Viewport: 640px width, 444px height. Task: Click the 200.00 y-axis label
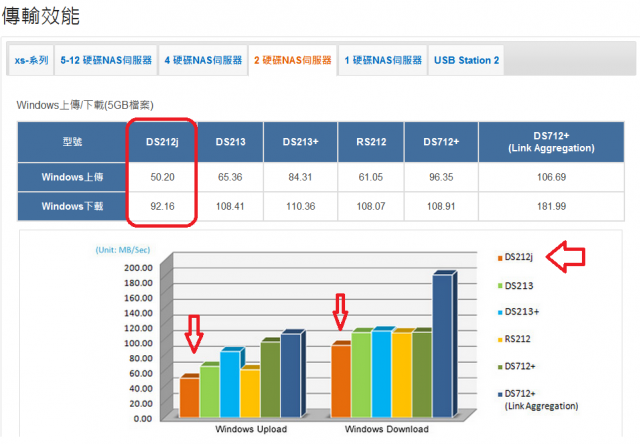(138, 268)
